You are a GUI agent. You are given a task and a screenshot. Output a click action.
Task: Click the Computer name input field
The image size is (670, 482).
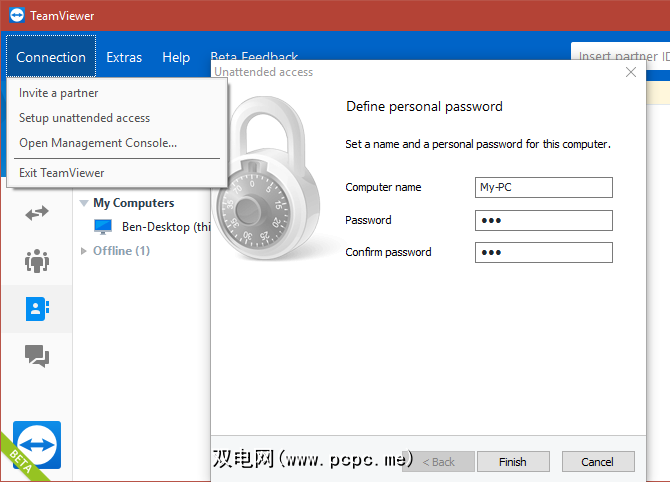pos(544,187)
